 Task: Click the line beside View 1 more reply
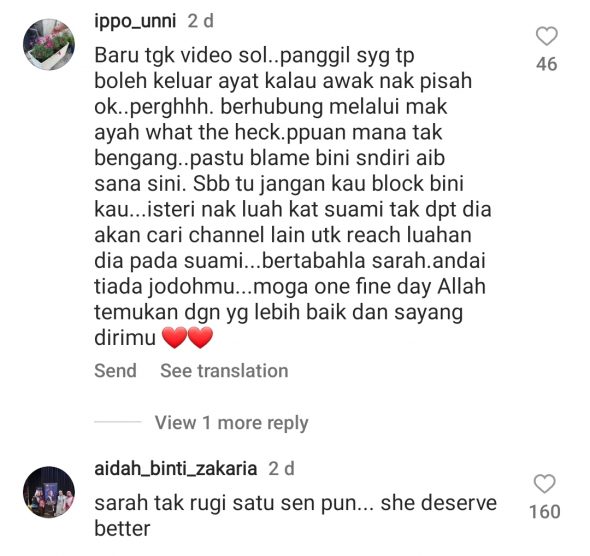click(x=118, y=422)
